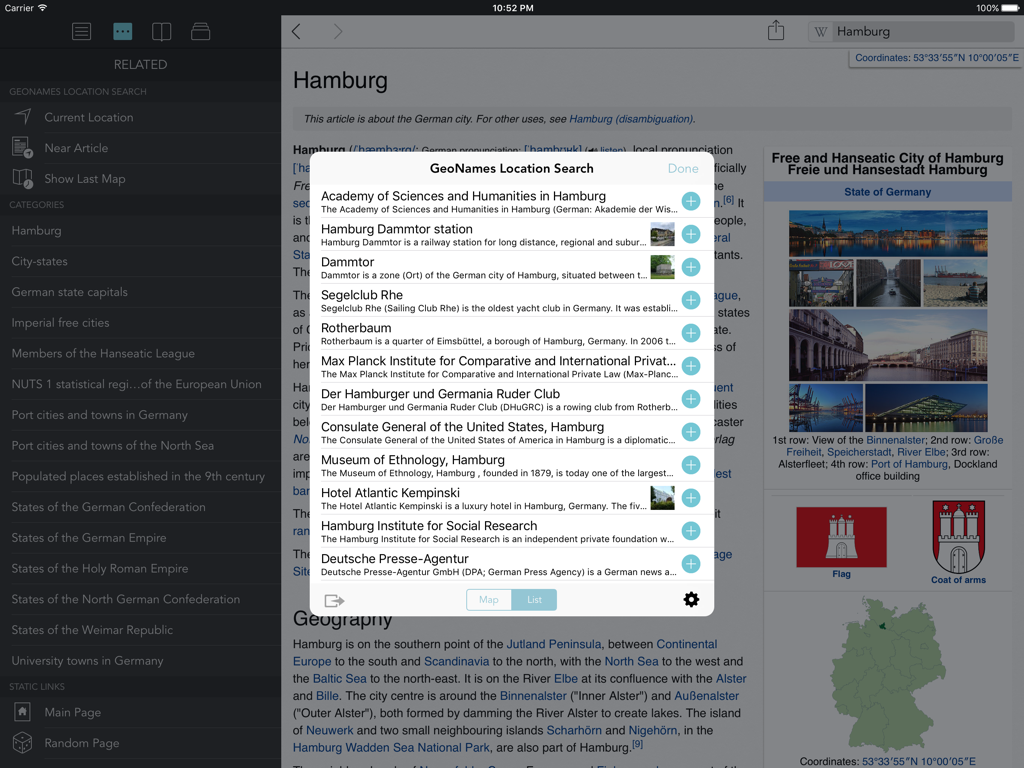Share the Hamburg article
This screenshot has height=768, width=1024.
pyautogui.click(x=775, y=31)
